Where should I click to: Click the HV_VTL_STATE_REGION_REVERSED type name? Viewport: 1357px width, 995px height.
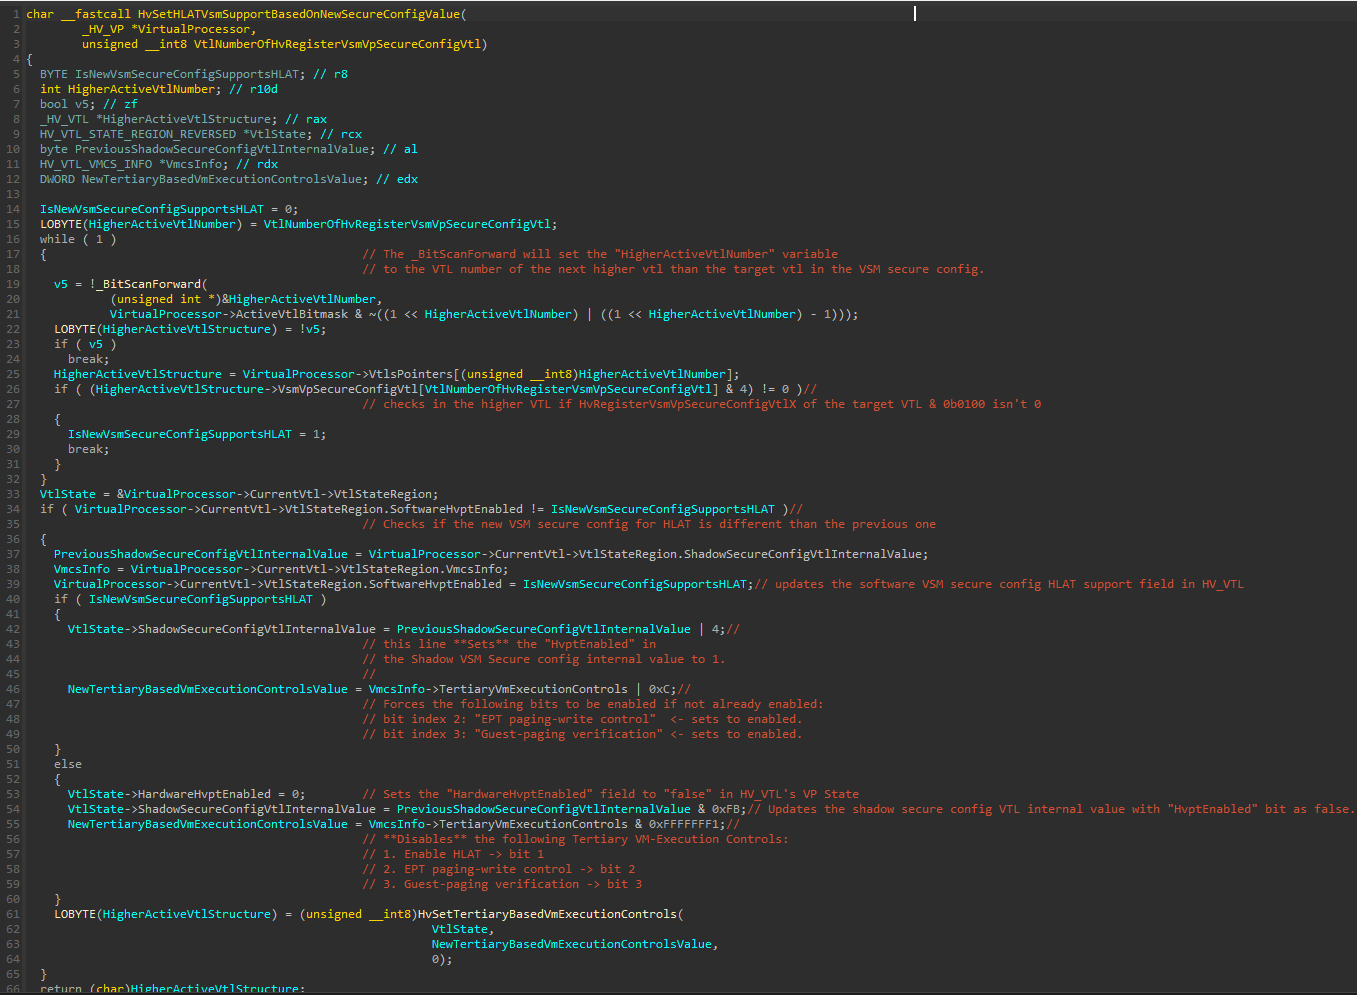[x=138, y=134]
